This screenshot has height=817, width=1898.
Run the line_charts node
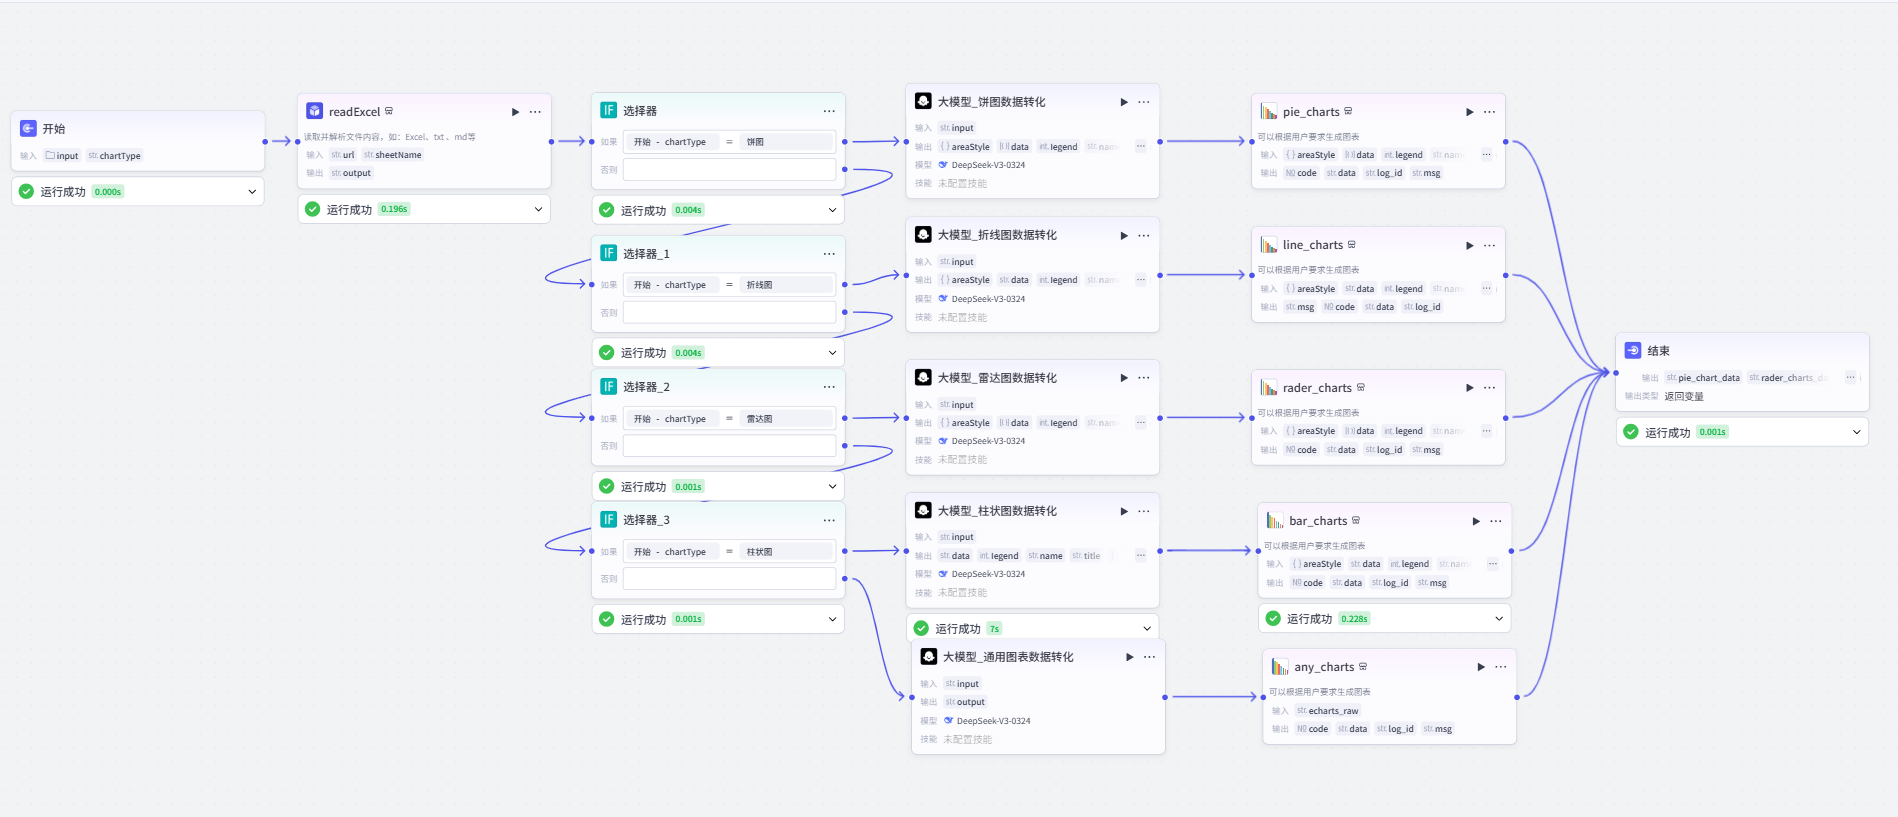click(x=1469, y=245)
